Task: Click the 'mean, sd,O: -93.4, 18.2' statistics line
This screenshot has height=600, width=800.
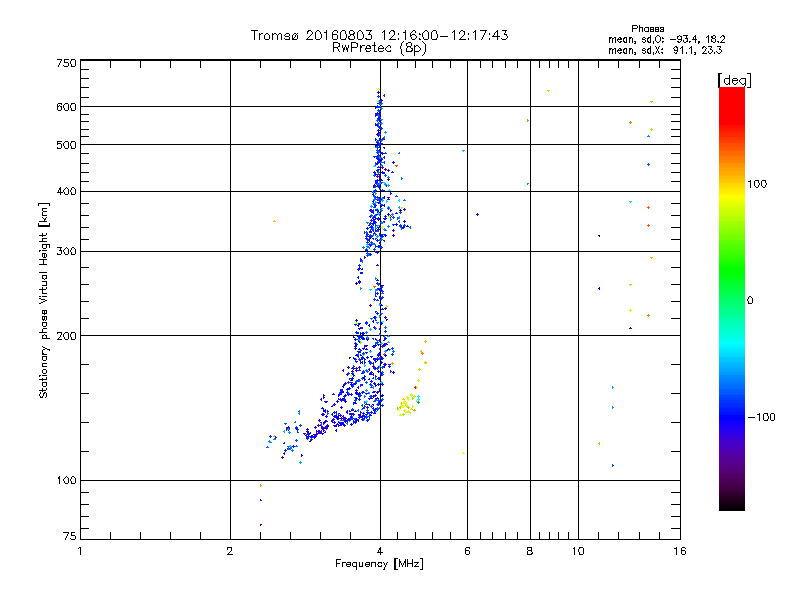Action: click(666, 39)
